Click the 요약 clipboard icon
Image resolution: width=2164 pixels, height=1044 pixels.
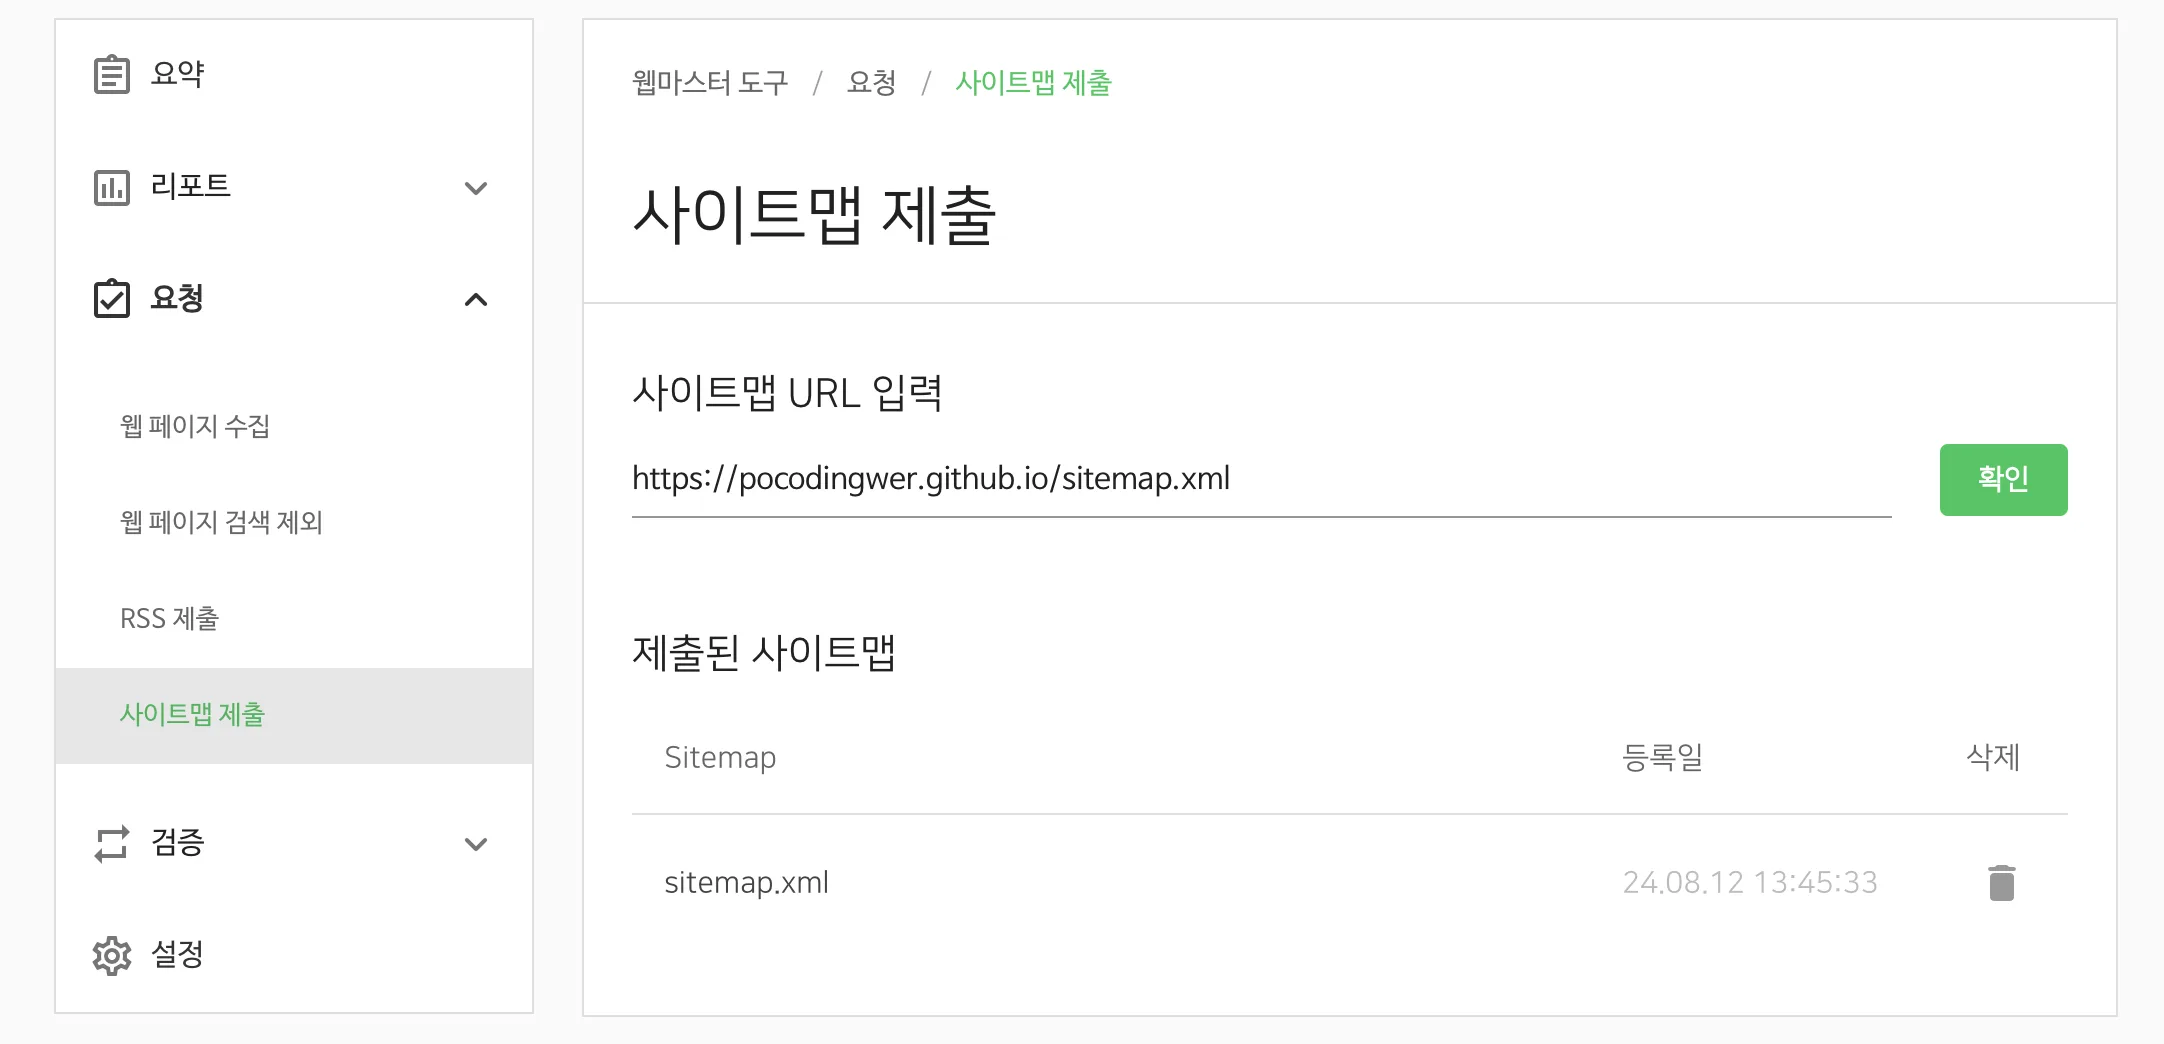[x=112, y=75]
